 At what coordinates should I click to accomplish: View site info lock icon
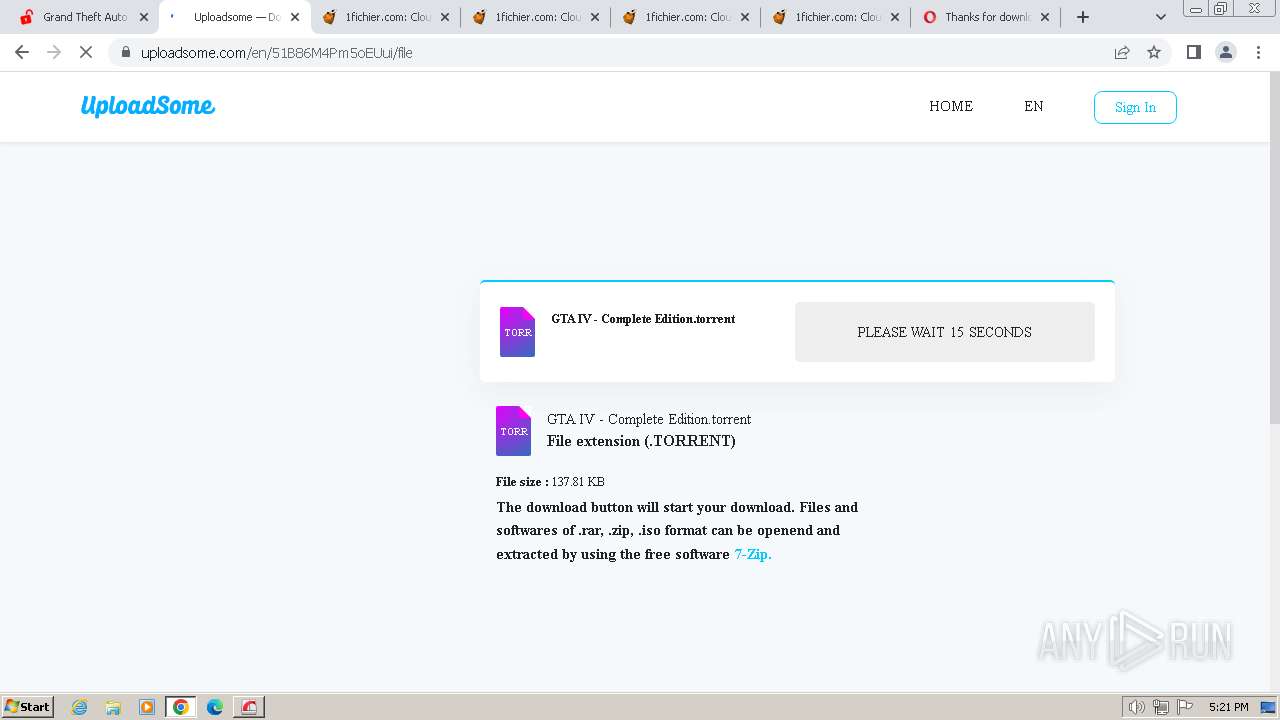coord(125,52)
